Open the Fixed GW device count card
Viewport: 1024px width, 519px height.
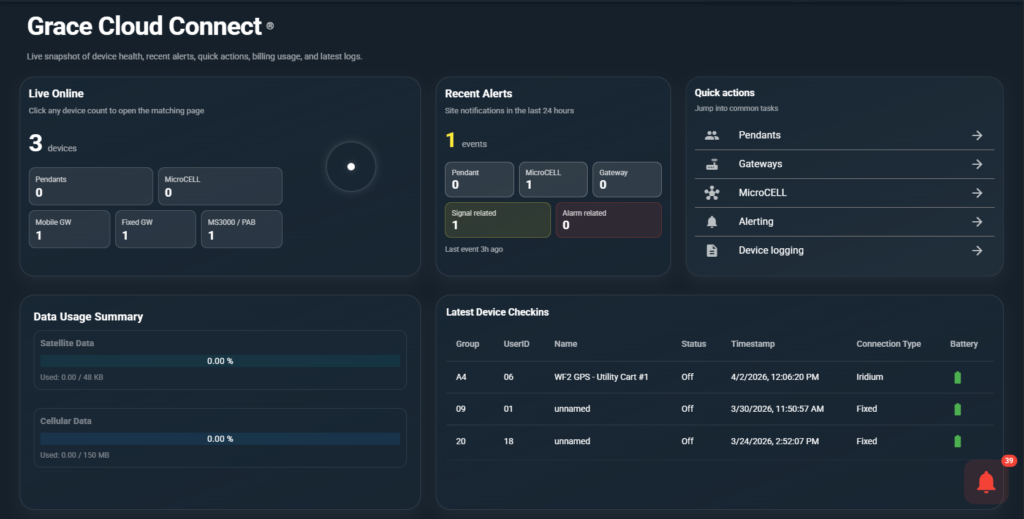[x=155, y=229]
